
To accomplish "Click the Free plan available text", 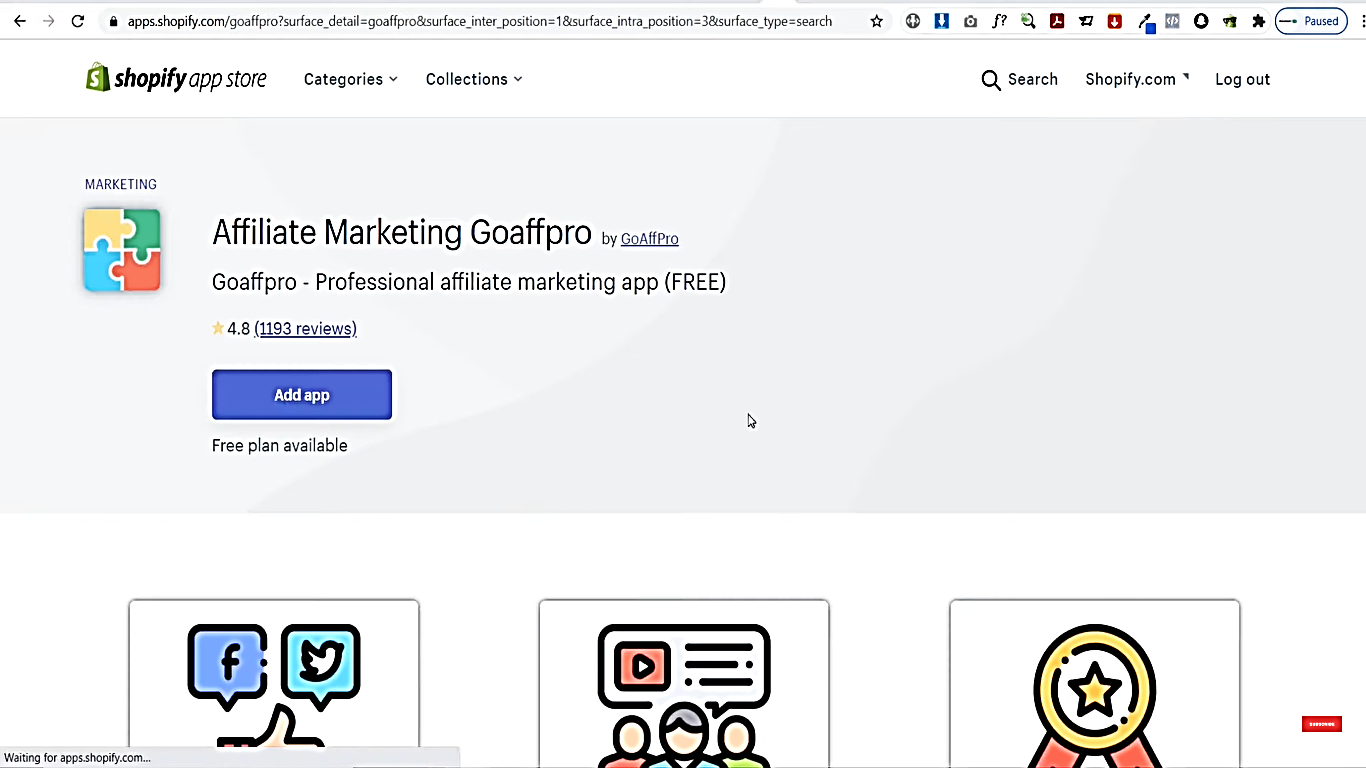I will pos(280,445).
